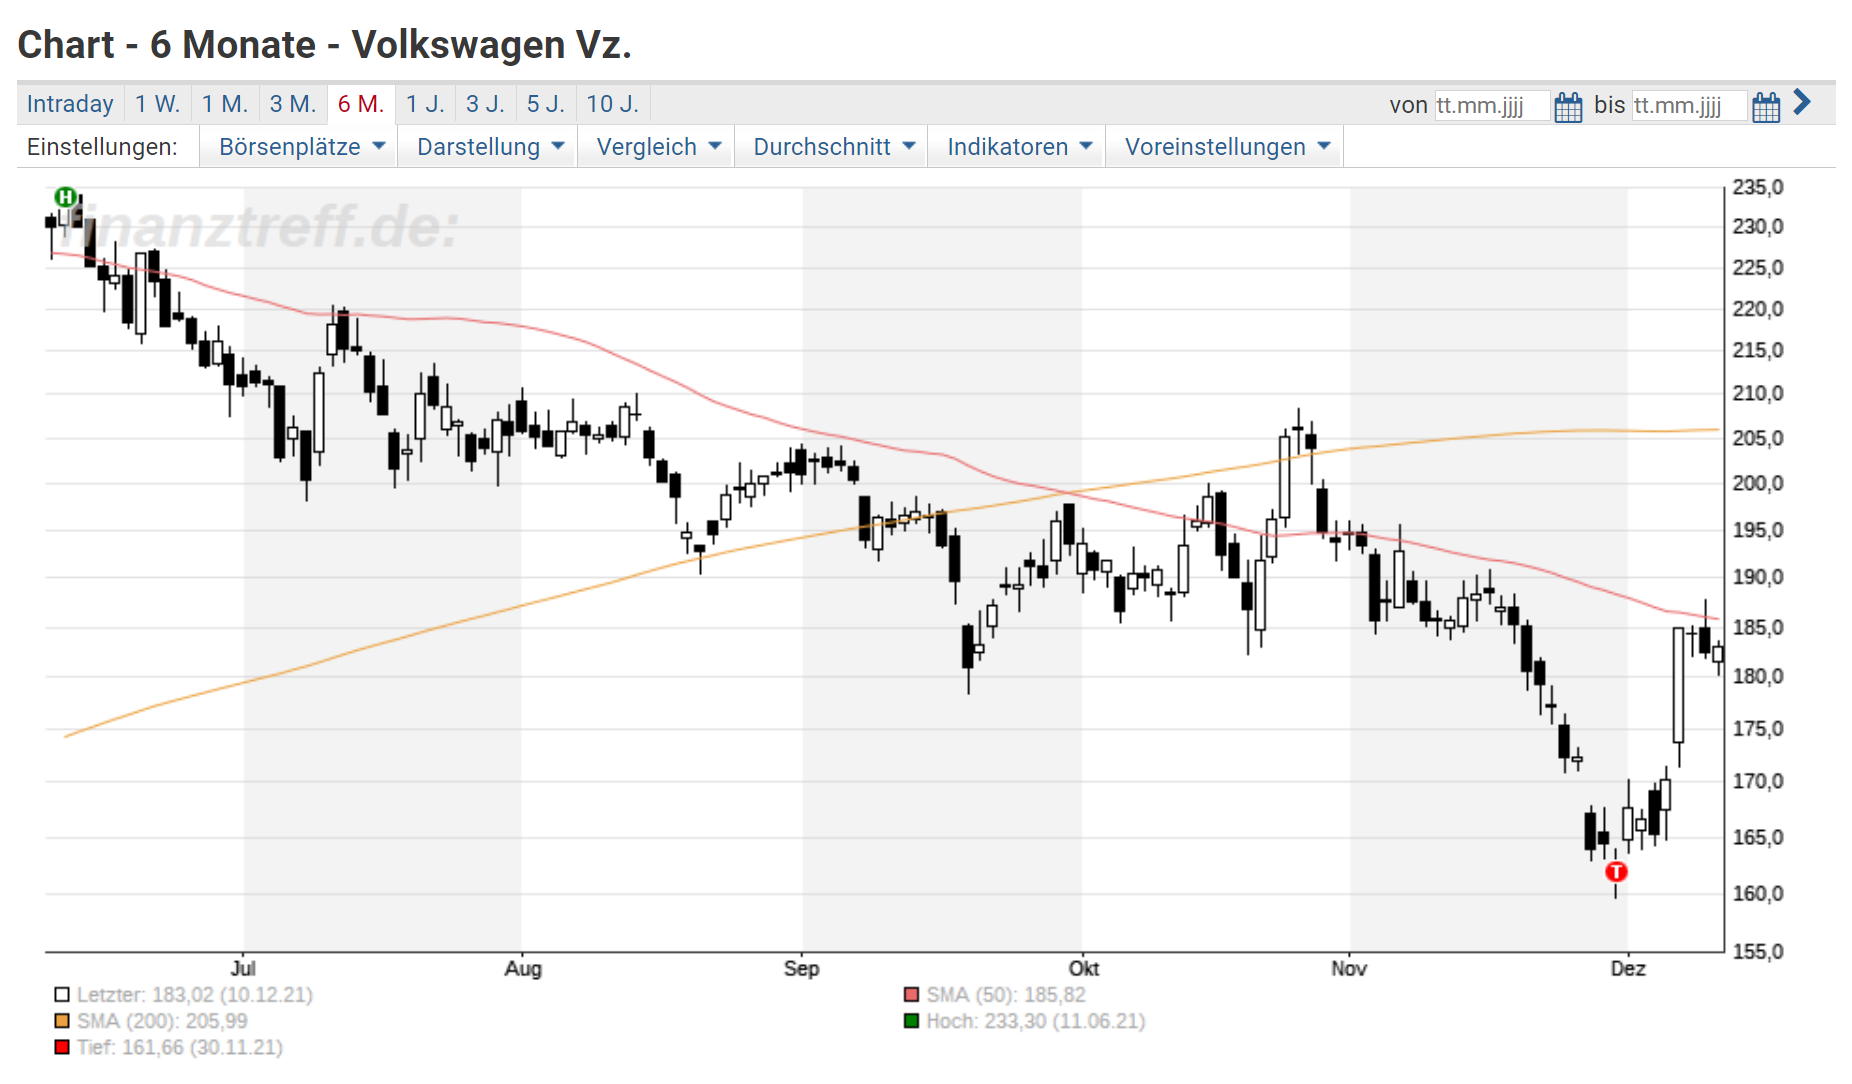Switch to Intraday chart tab
The image size is (1852, 1084).
(70, 104)
